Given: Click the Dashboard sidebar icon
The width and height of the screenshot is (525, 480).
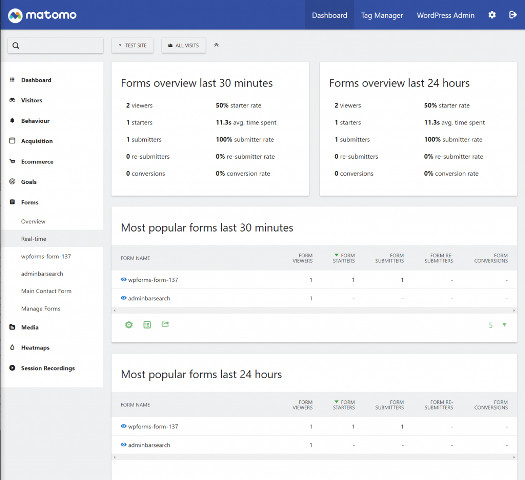Looking at the screenshot, I should [x=12, y=80].
